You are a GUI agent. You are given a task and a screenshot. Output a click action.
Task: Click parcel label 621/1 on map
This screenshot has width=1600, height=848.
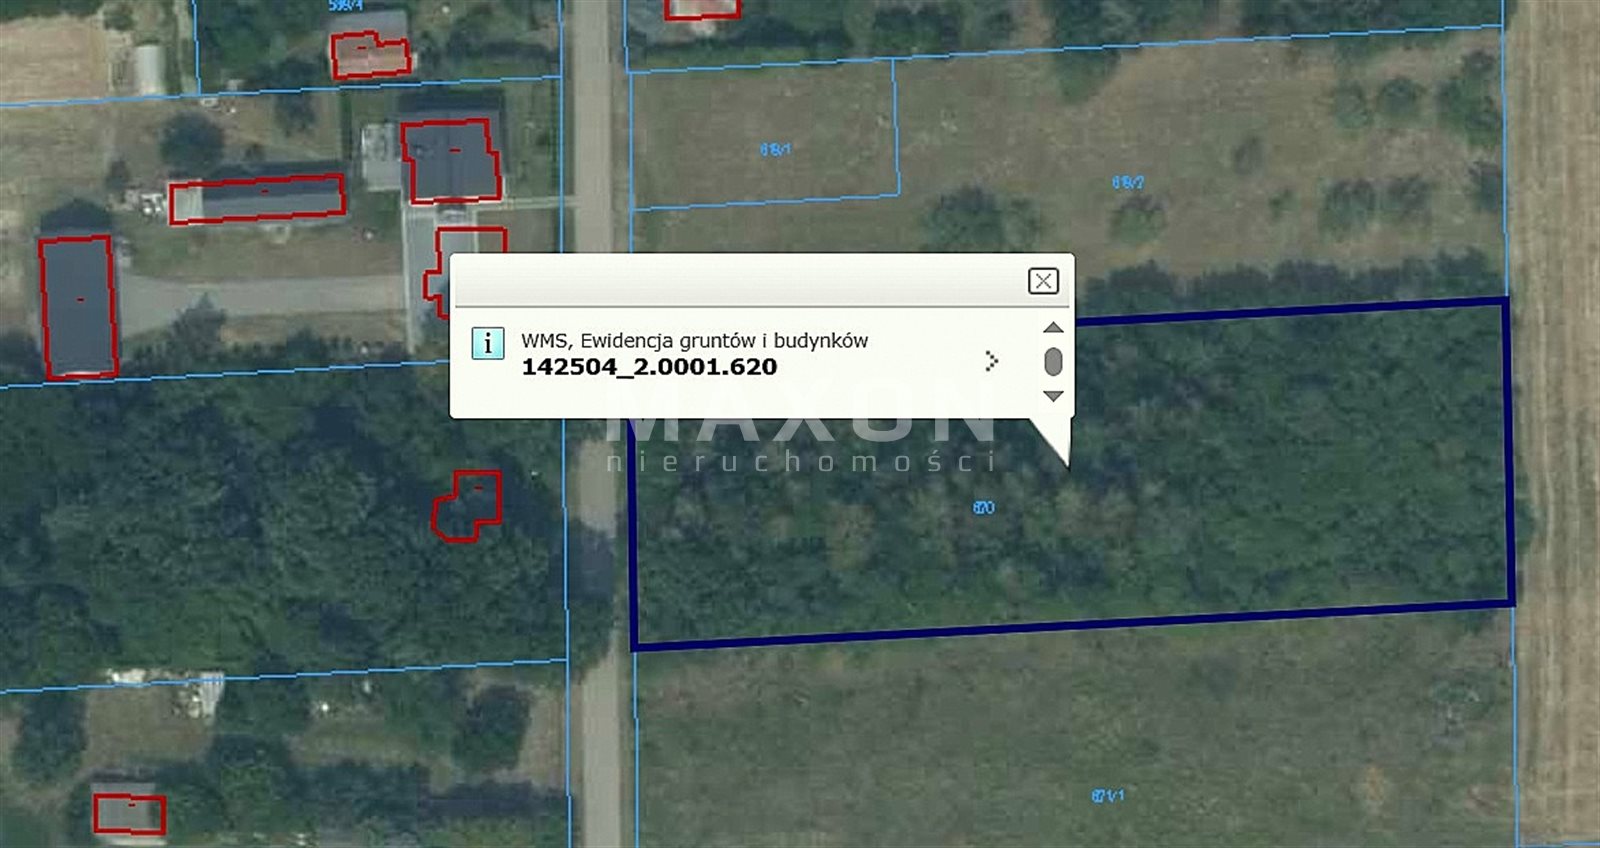[x=1107, y=796]
